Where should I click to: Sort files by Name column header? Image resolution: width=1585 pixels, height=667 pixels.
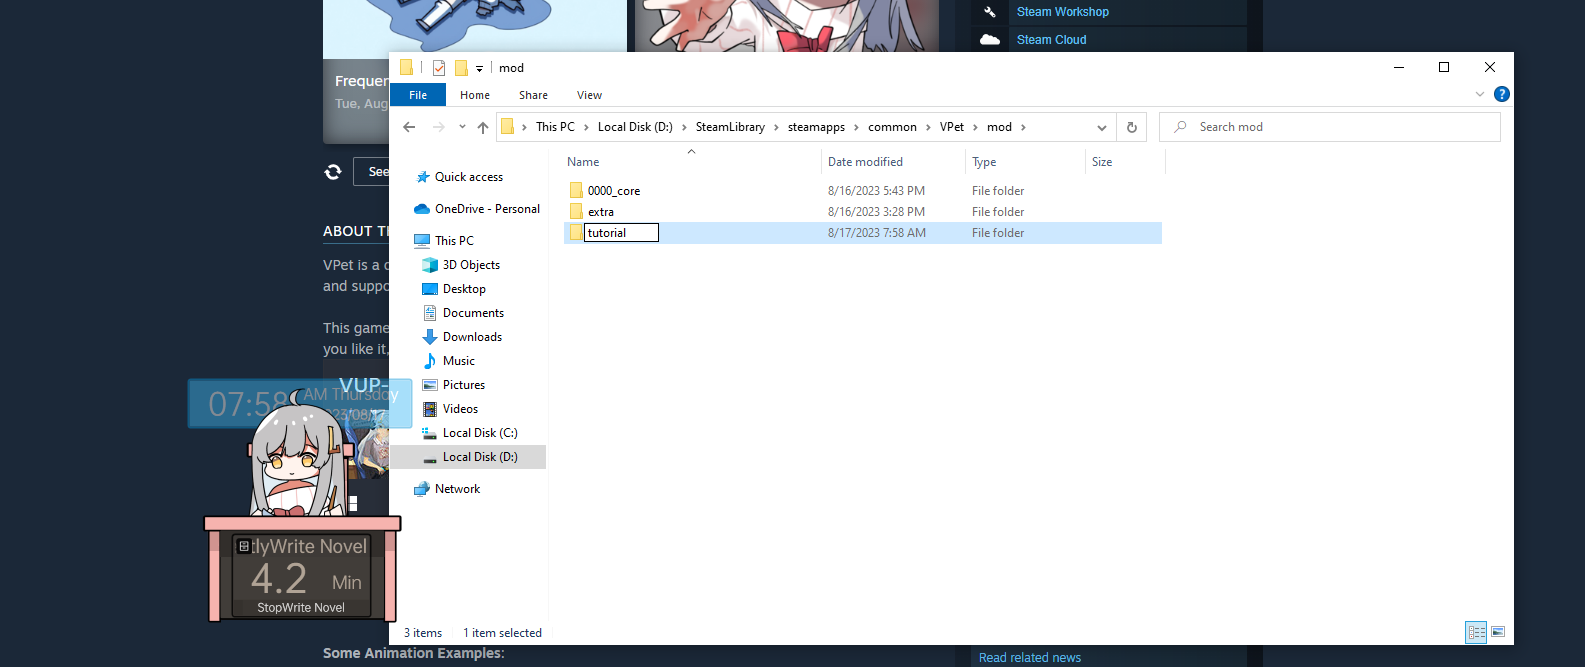(x=583, y=162)
